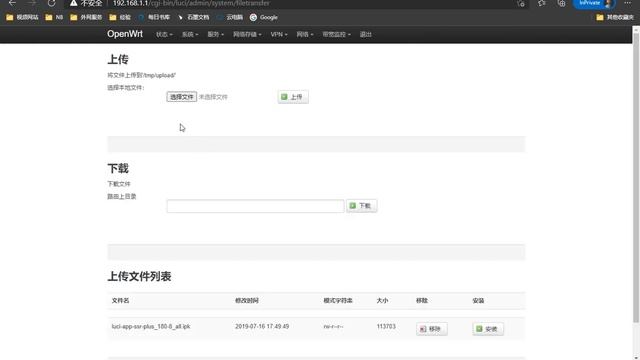Open the 云电脑 bookmark
This screenshot has height=360, width=640.
tap(230, 17)
